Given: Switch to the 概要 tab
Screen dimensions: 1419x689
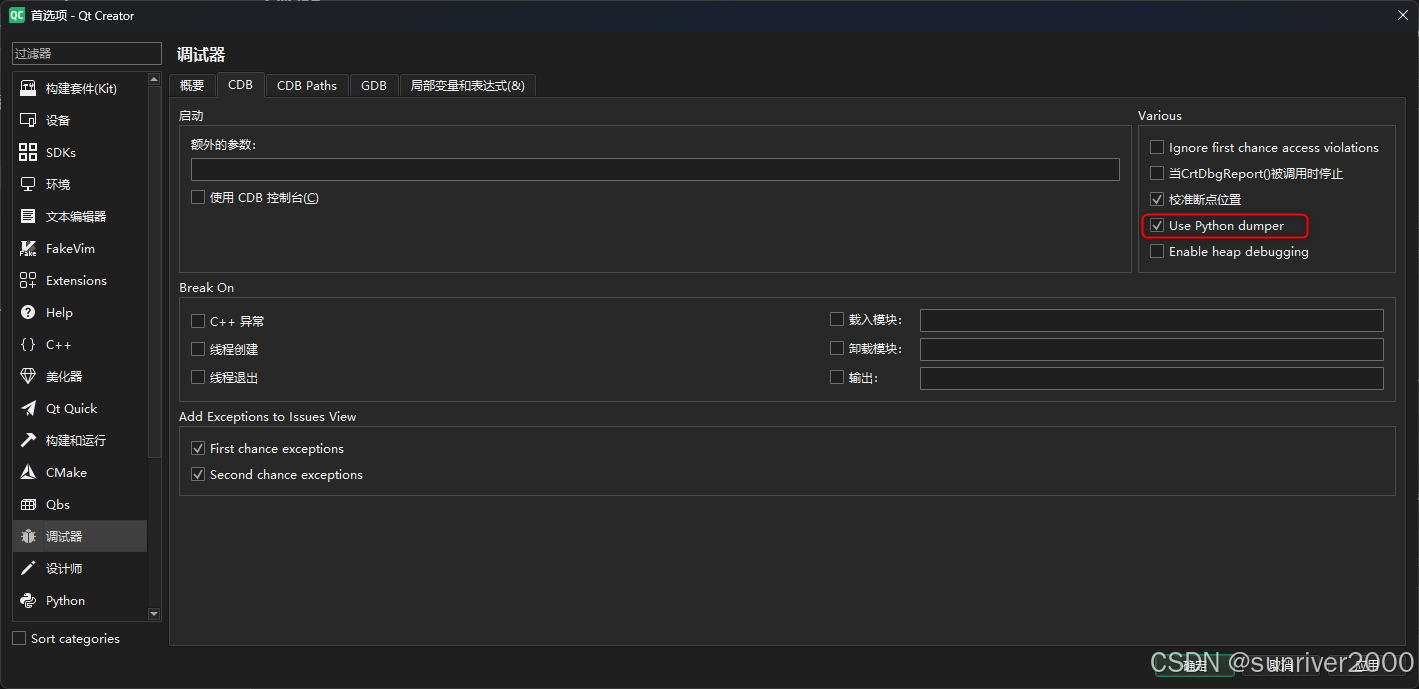Looking at the screenshot, I should coord(192,86).
